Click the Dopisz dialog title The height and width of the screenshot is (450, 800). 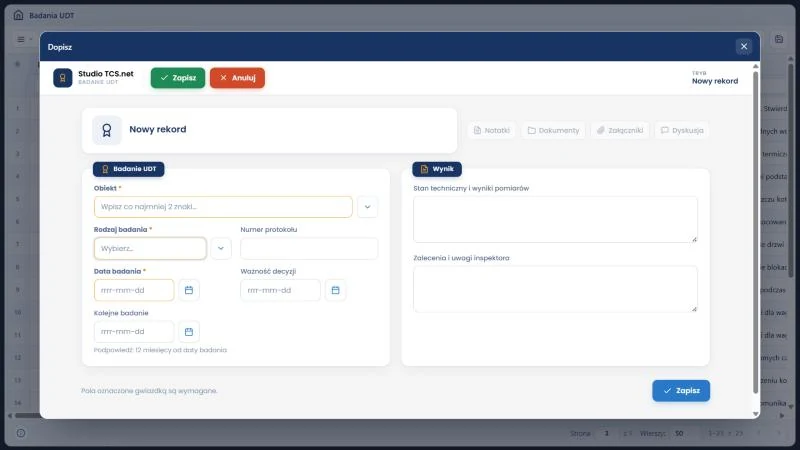[60, 47]
